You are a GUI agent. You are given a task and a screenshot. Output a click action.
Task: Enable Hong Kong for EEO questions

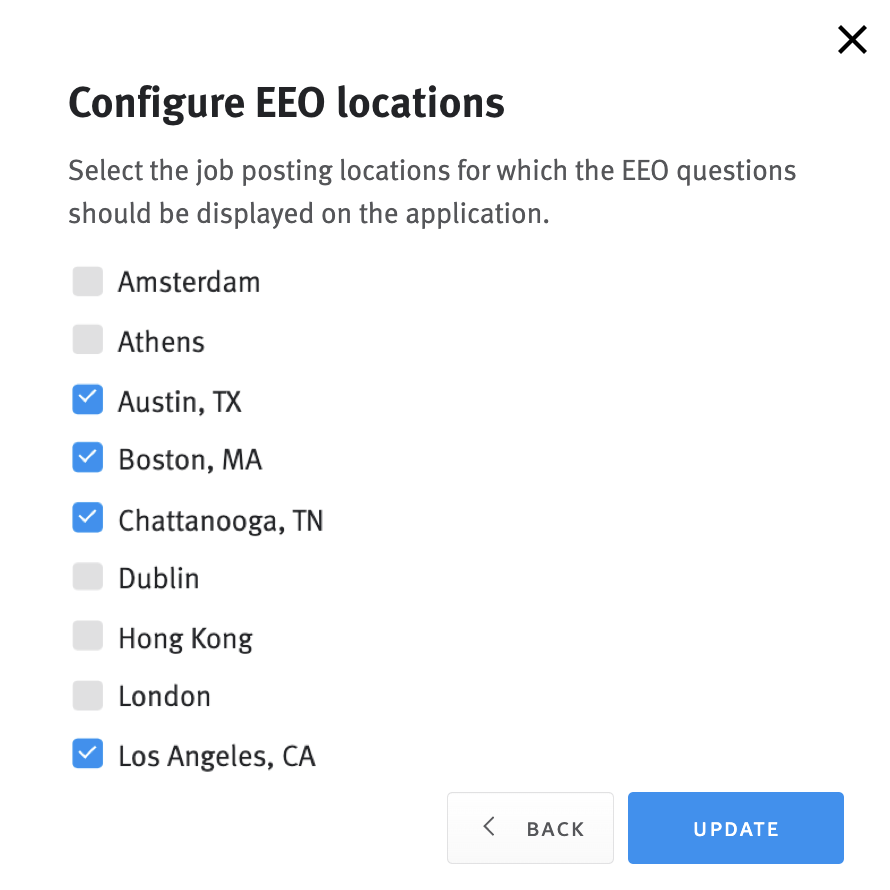tap(87, 636)
